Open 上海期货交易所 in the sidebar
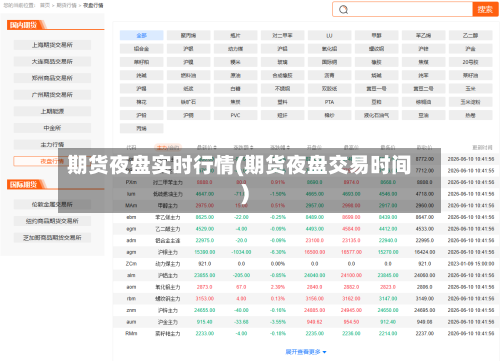Viewport: 500px width, 361px height. [x=52, y=45]
